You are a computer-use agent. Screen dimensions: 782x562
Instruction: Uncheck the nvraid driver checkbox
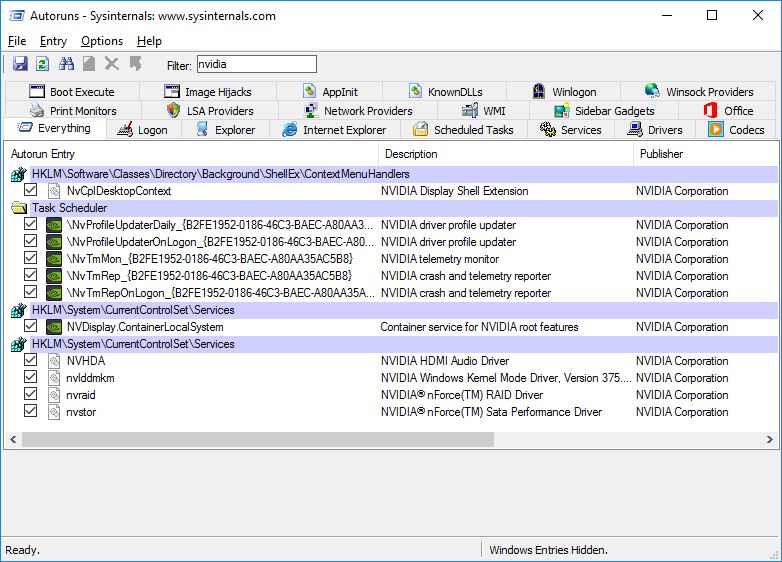click(30, 393)
